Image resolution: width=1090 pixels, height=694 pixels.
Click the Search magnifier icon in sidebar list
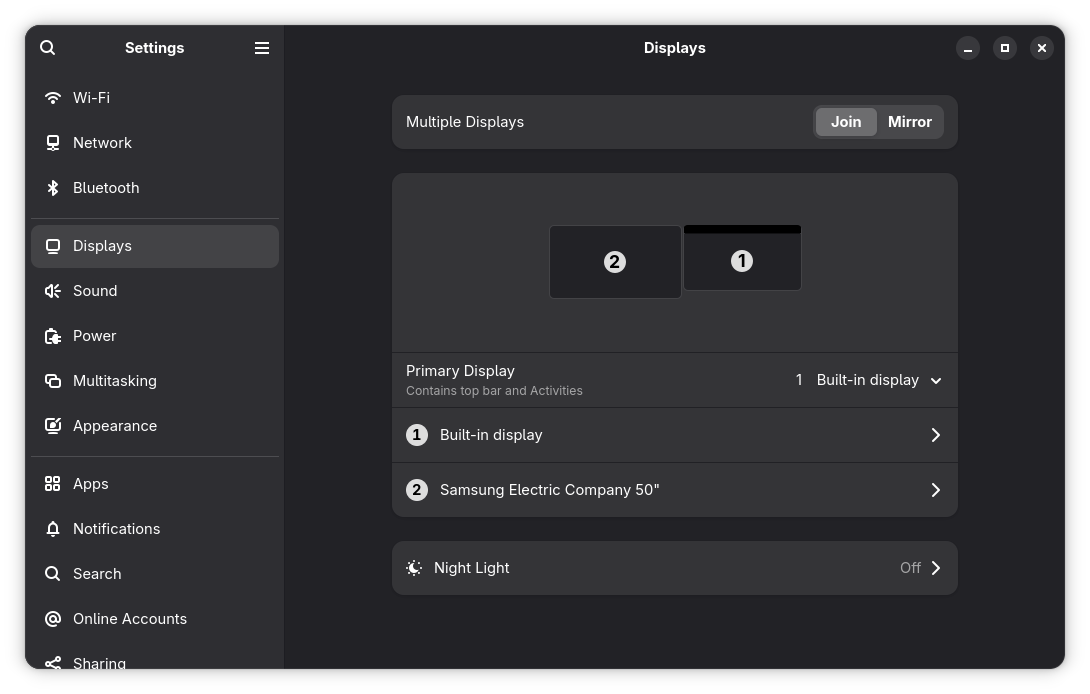53,574
